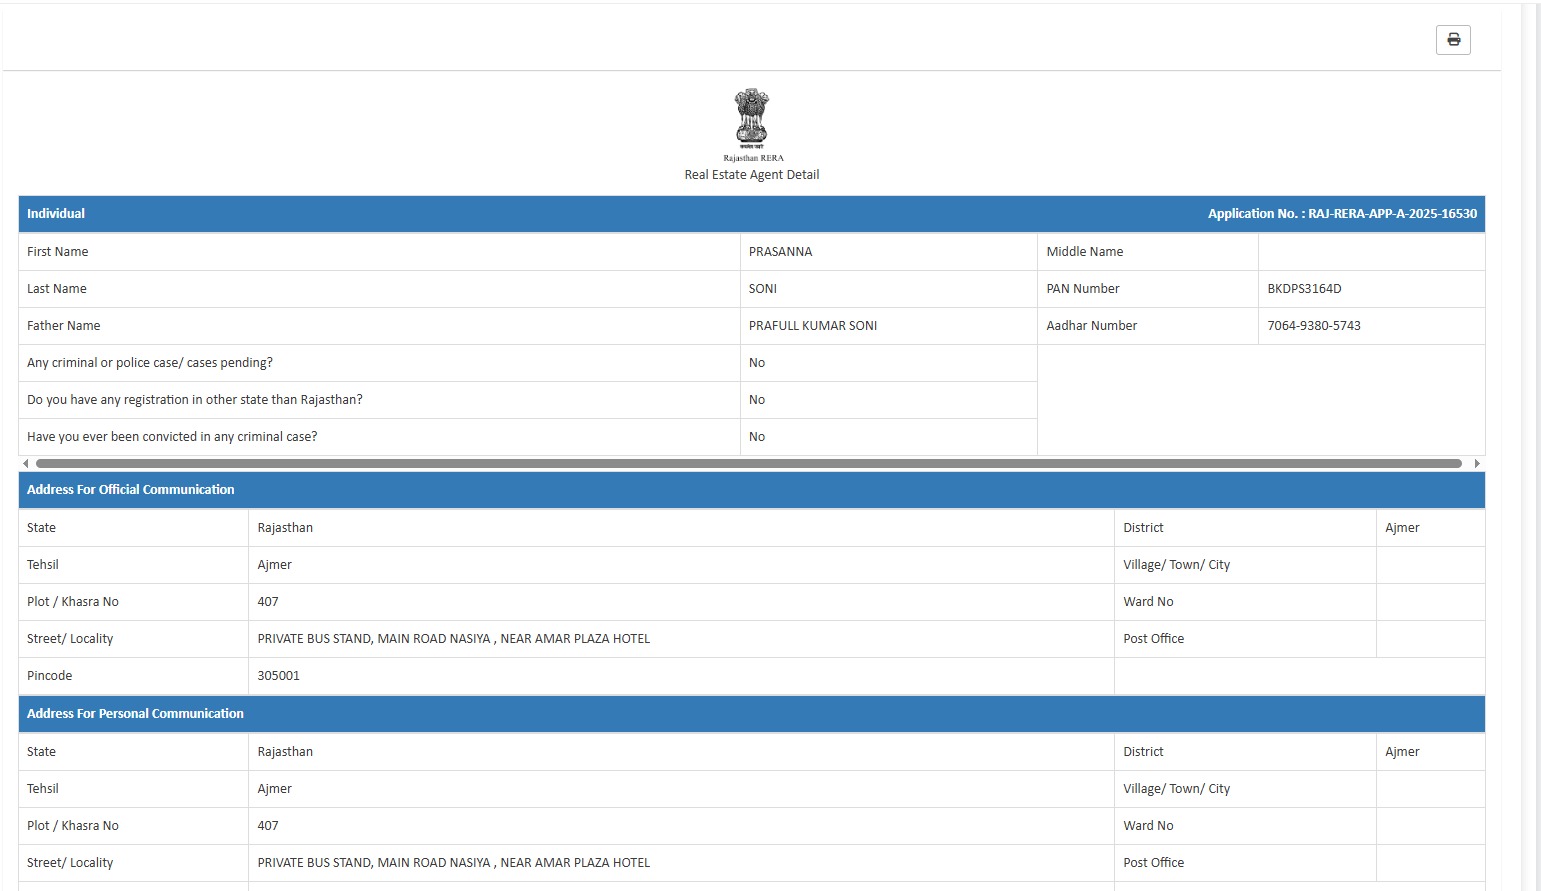Click the Rajasthan RERA emblem logo

(752, 119)
